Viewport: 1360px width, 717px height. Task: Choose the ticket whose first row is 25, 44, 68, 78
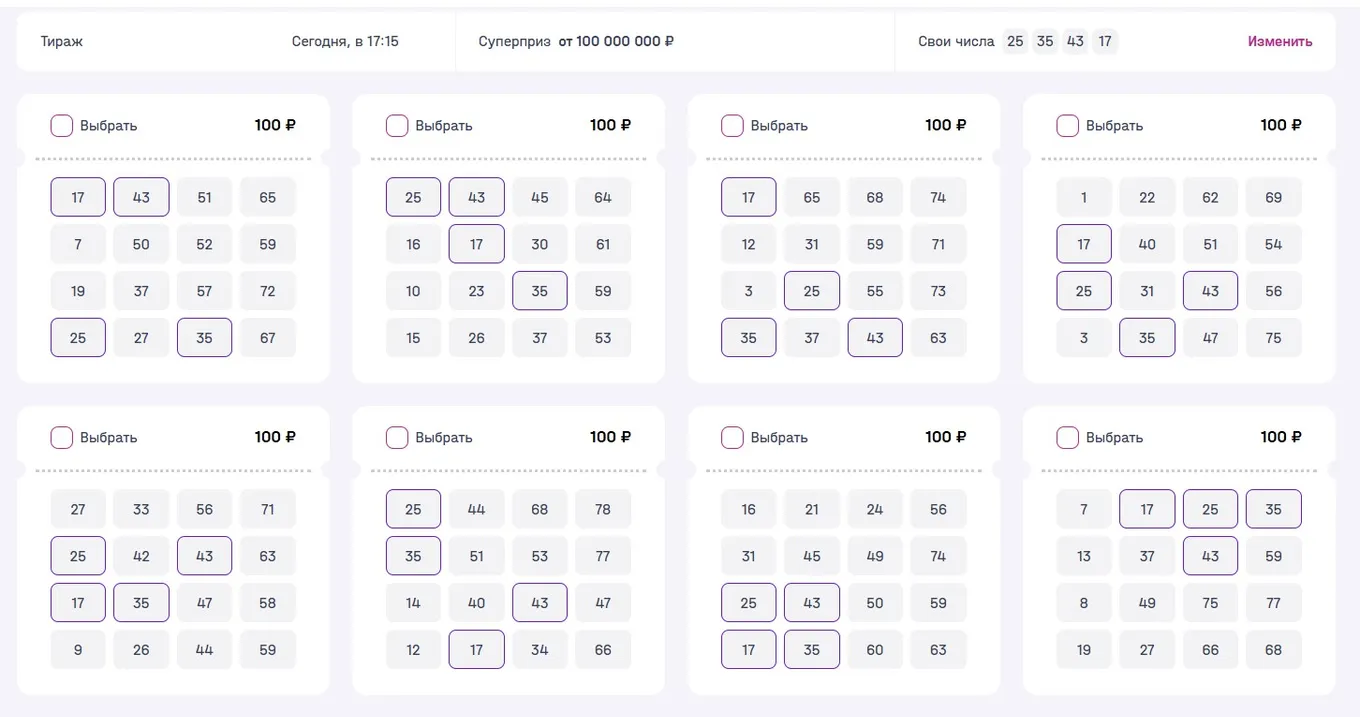397,438
